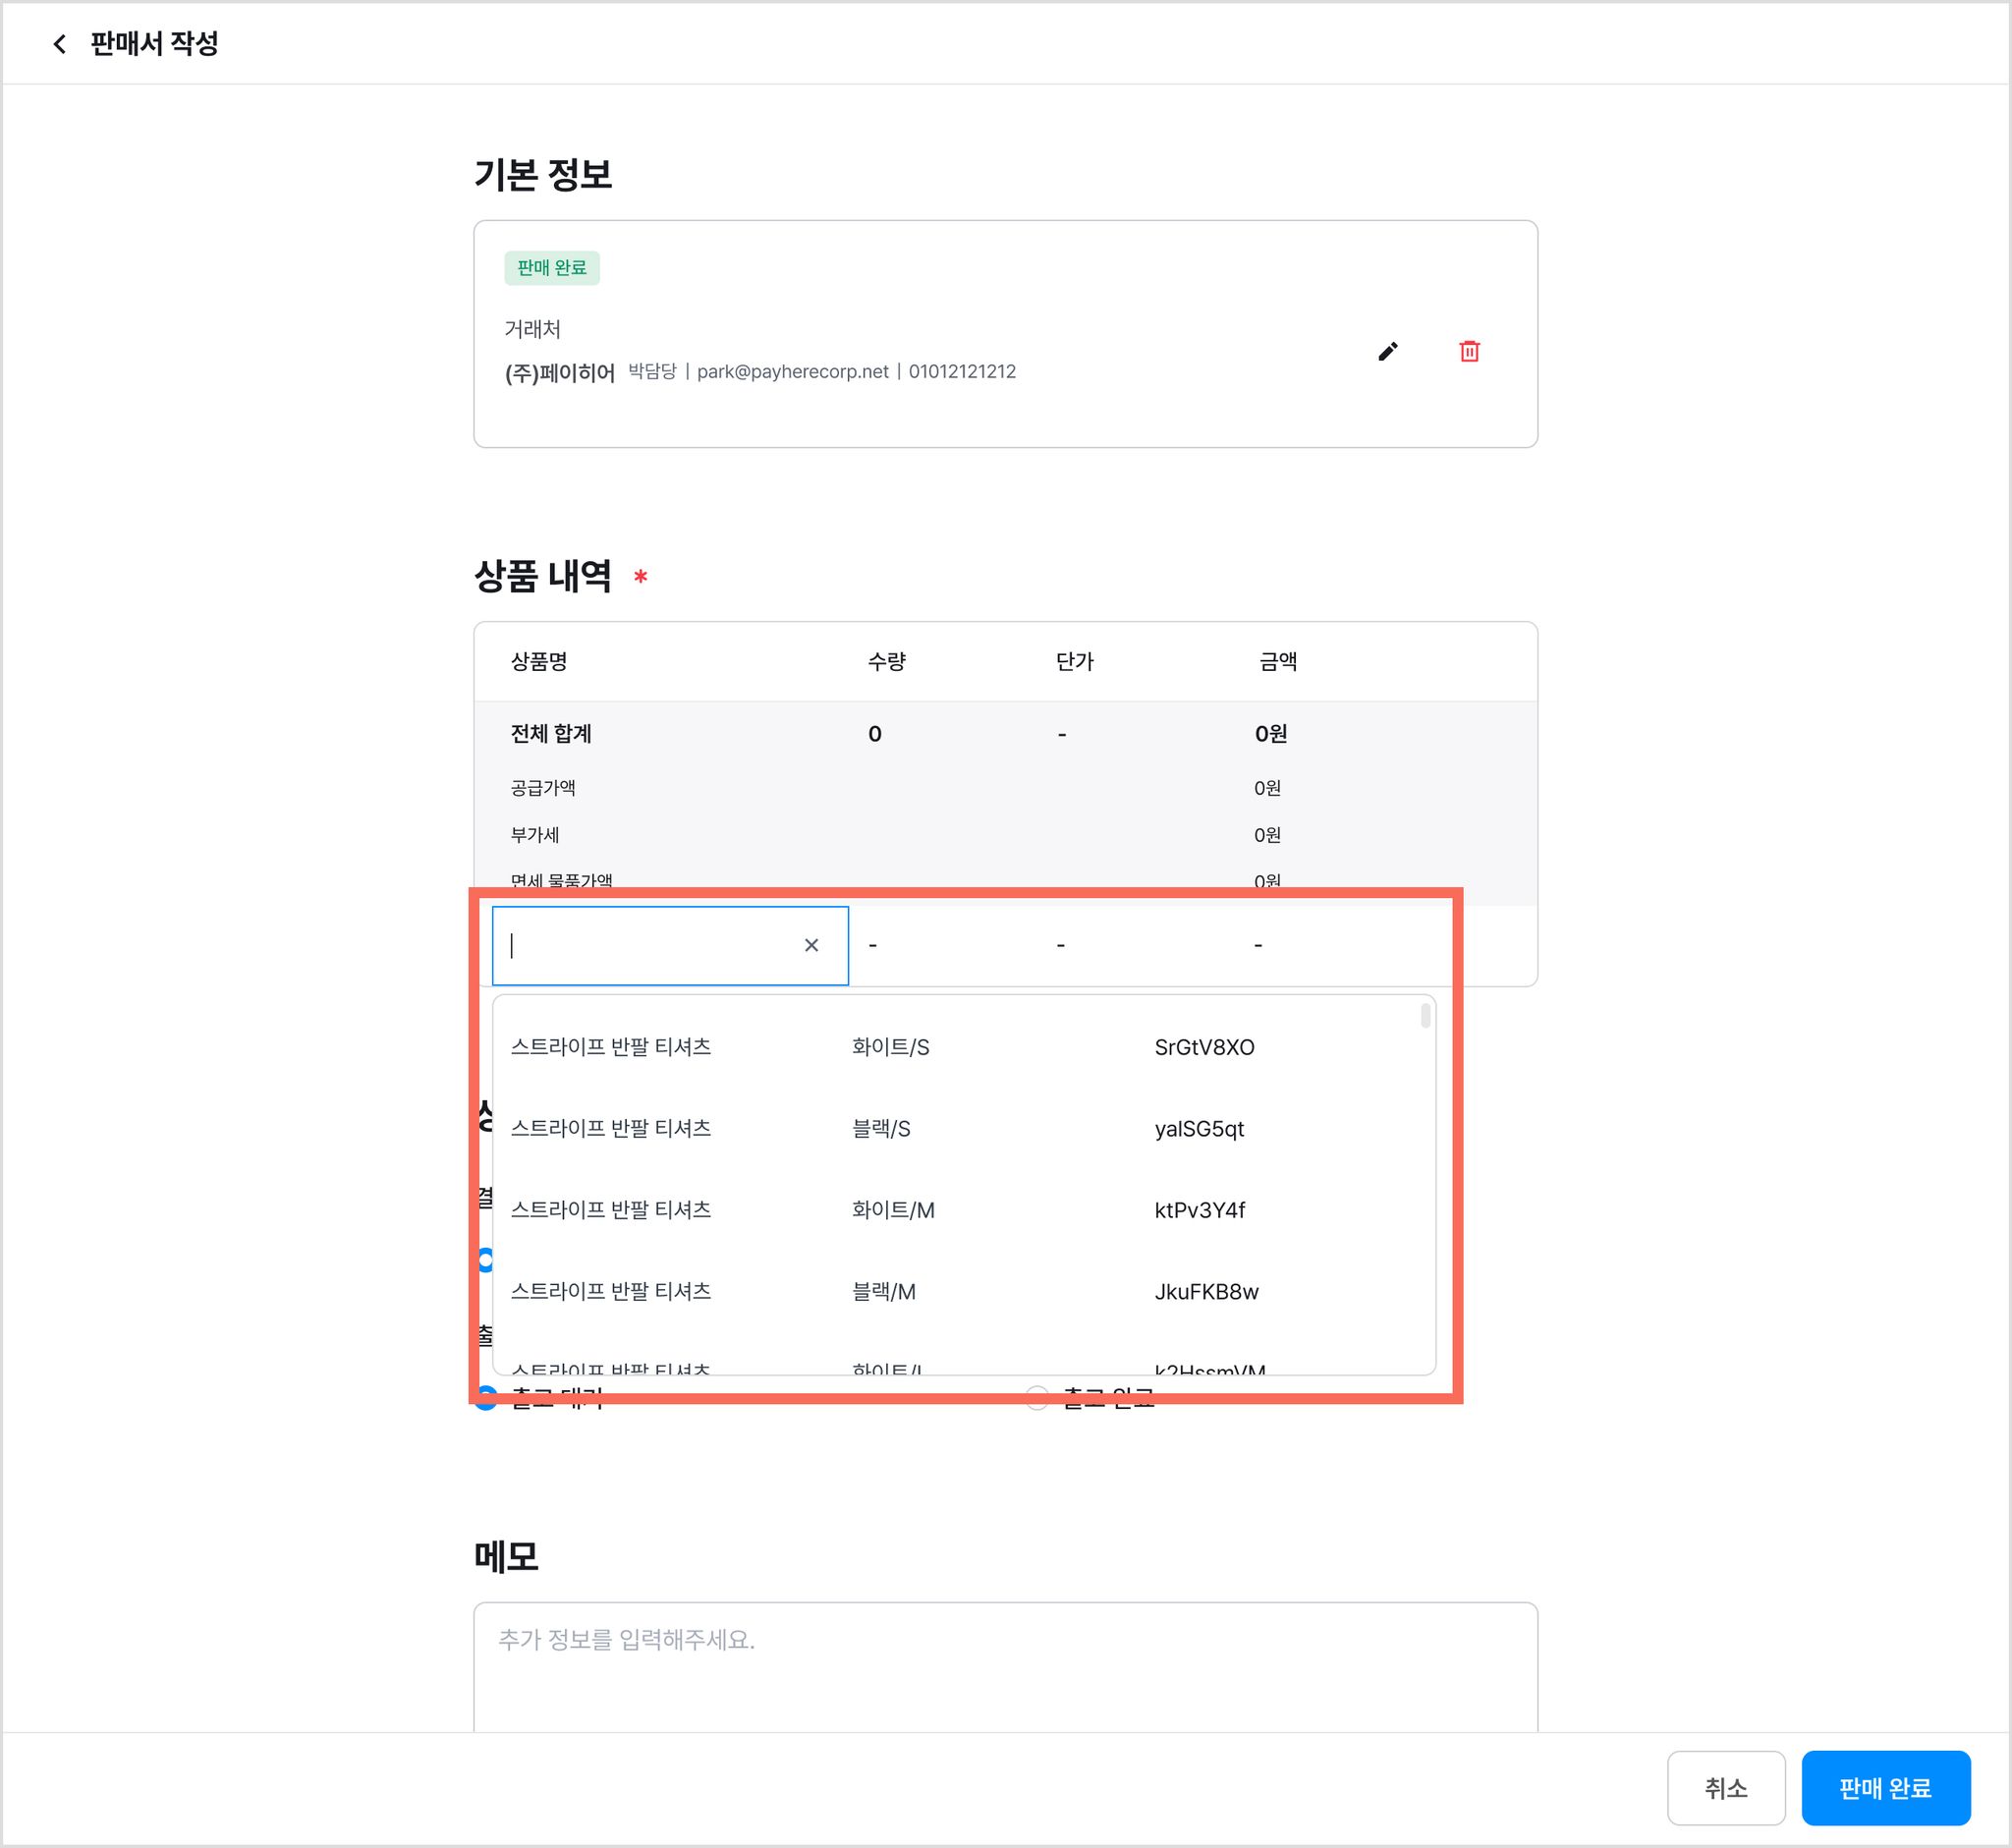Click the 01012121212 phone number
Viewport: 2012px width, 1848px height.
click(x=962, y=371)
